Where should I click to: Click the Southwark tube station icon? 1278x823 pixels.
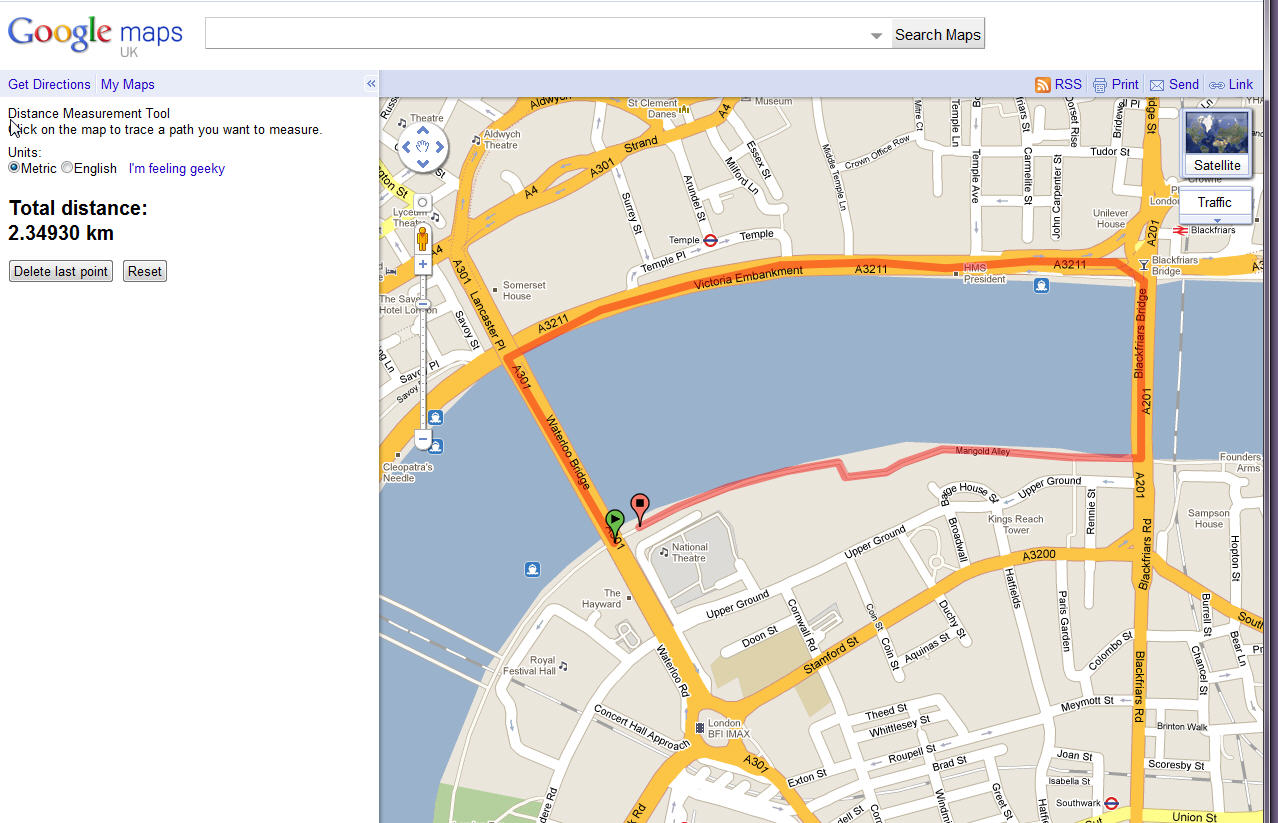tap(1110, 802)
